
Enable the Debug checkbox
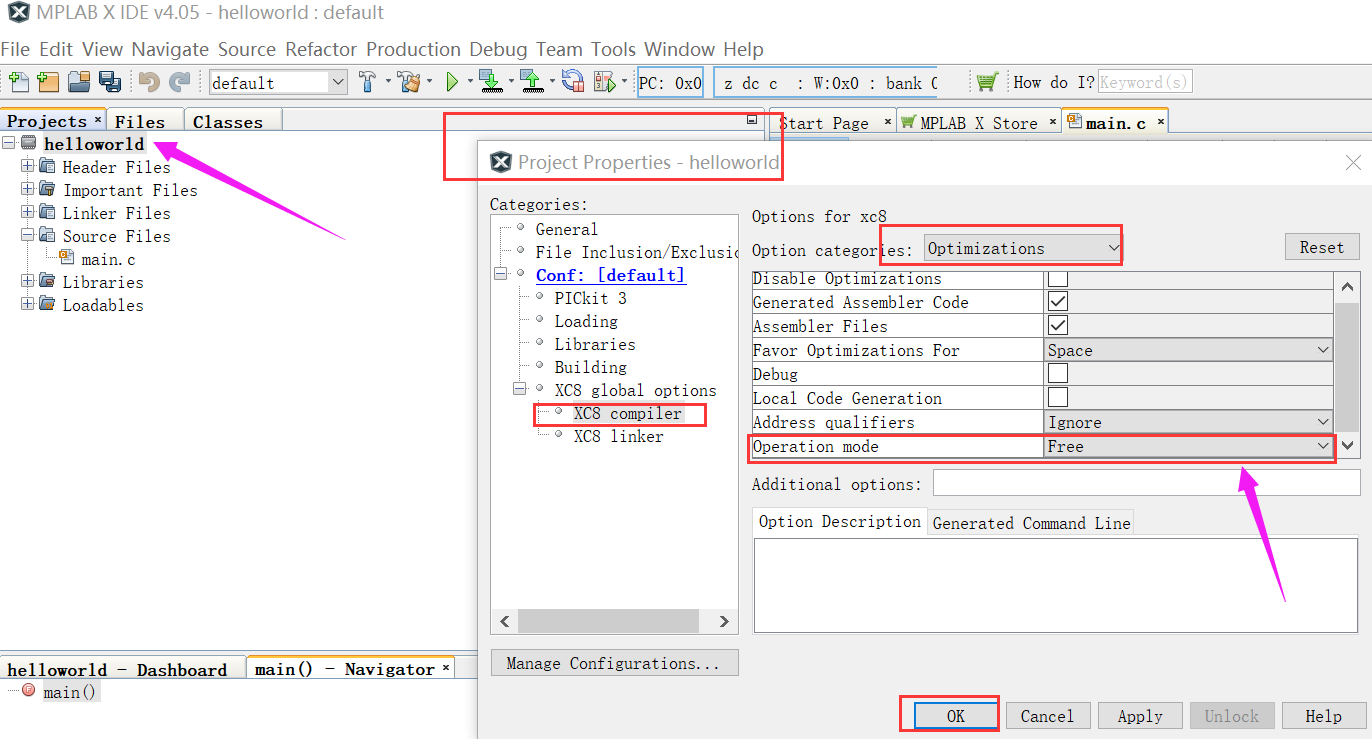1057,373
